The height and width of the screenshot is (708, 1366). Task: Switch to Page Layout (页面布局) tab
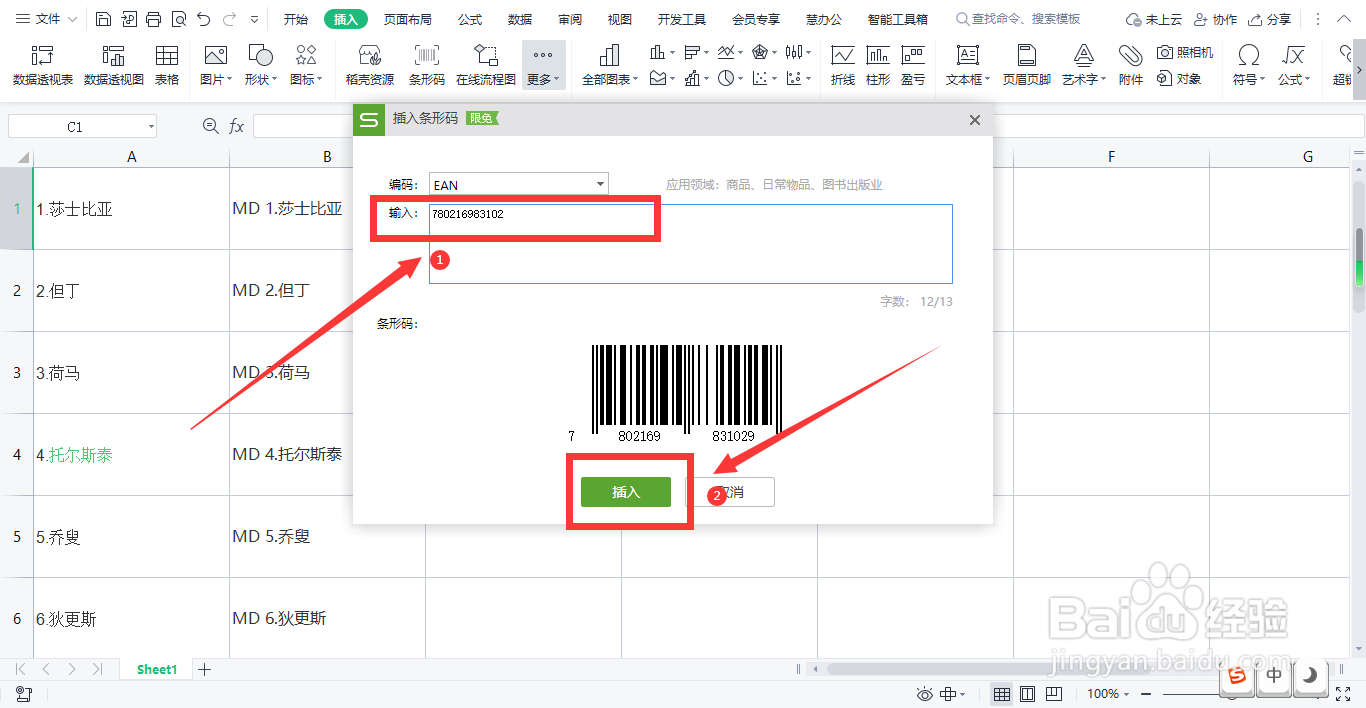click(408, 19)
